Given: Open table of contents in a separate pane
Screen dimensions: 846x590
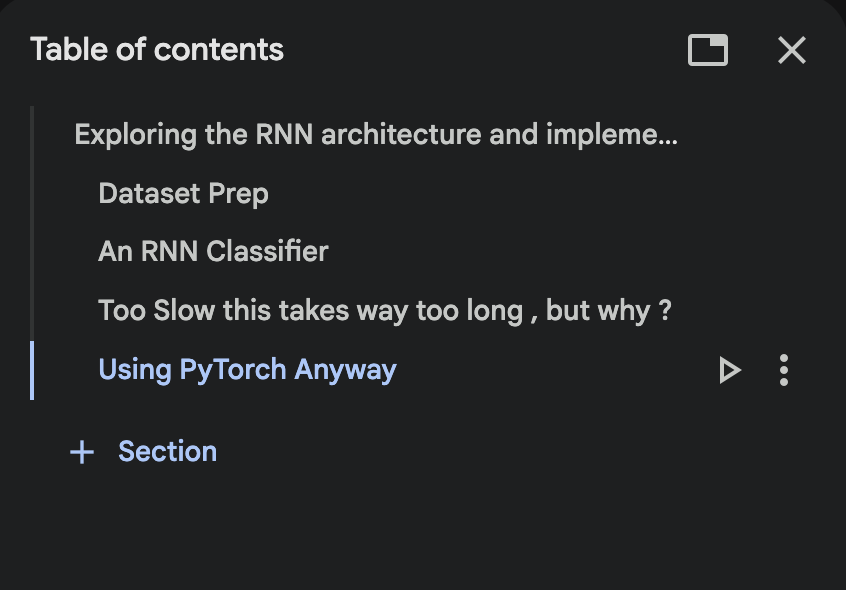Looking at the screenshot, I should (x=708, y=50).
